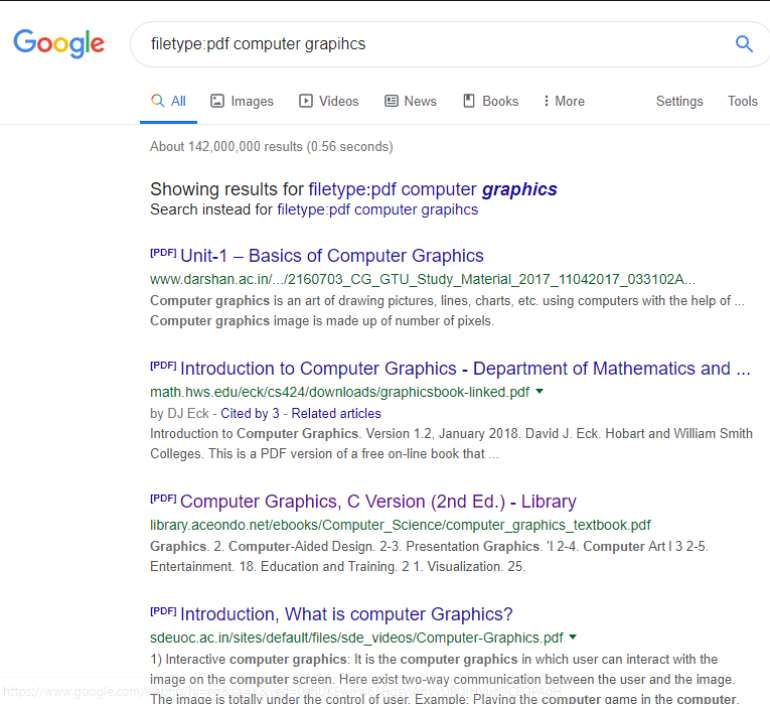
Task: Click the Books tab book icon
Action: pyautogui.click(x=469, y=101)
